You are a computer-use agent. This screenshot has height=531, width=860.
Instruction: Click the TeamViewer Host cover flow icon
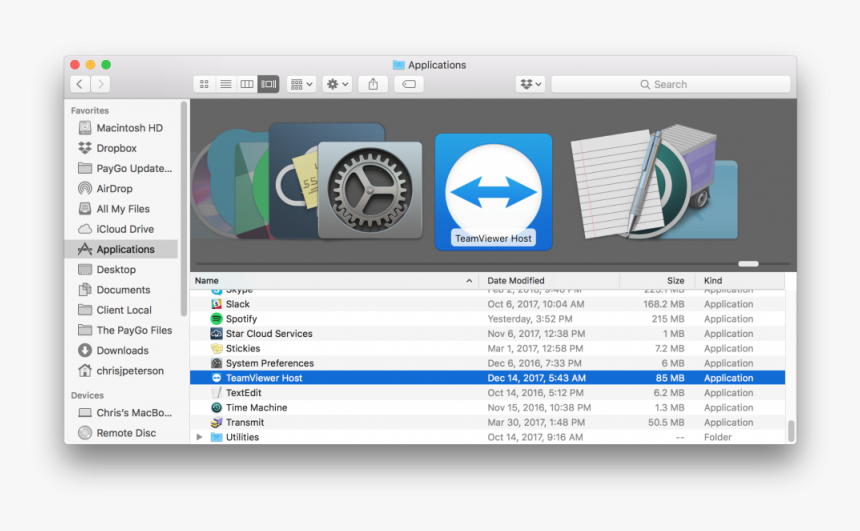click(x=494, y=191)
